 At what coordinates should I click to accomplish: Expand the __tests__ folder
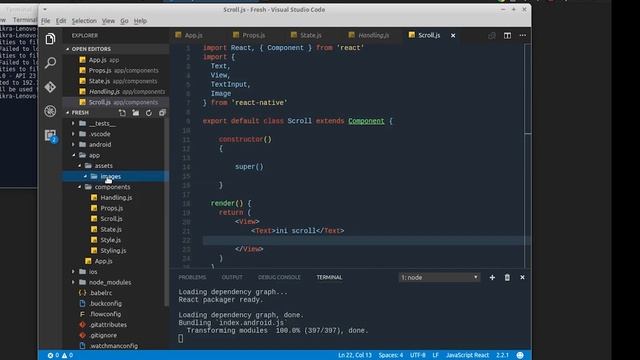[x=102, y=123]
